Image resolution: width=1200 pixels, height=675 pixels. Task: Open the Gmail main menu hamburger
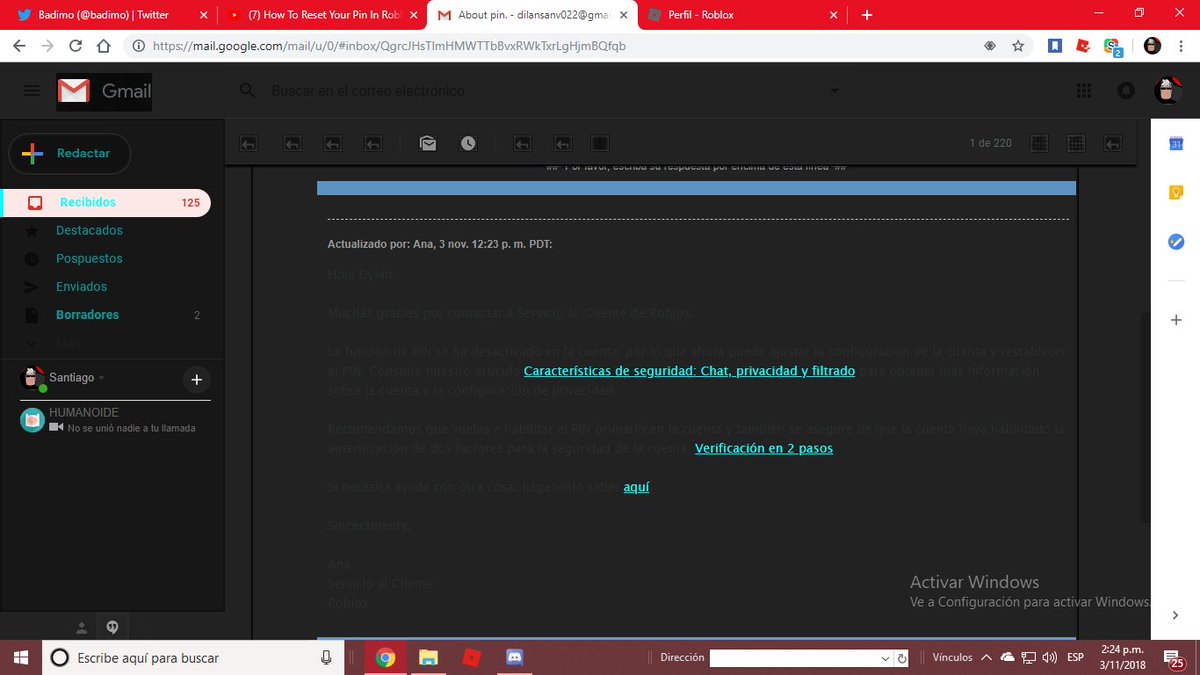tap(31, 91)
